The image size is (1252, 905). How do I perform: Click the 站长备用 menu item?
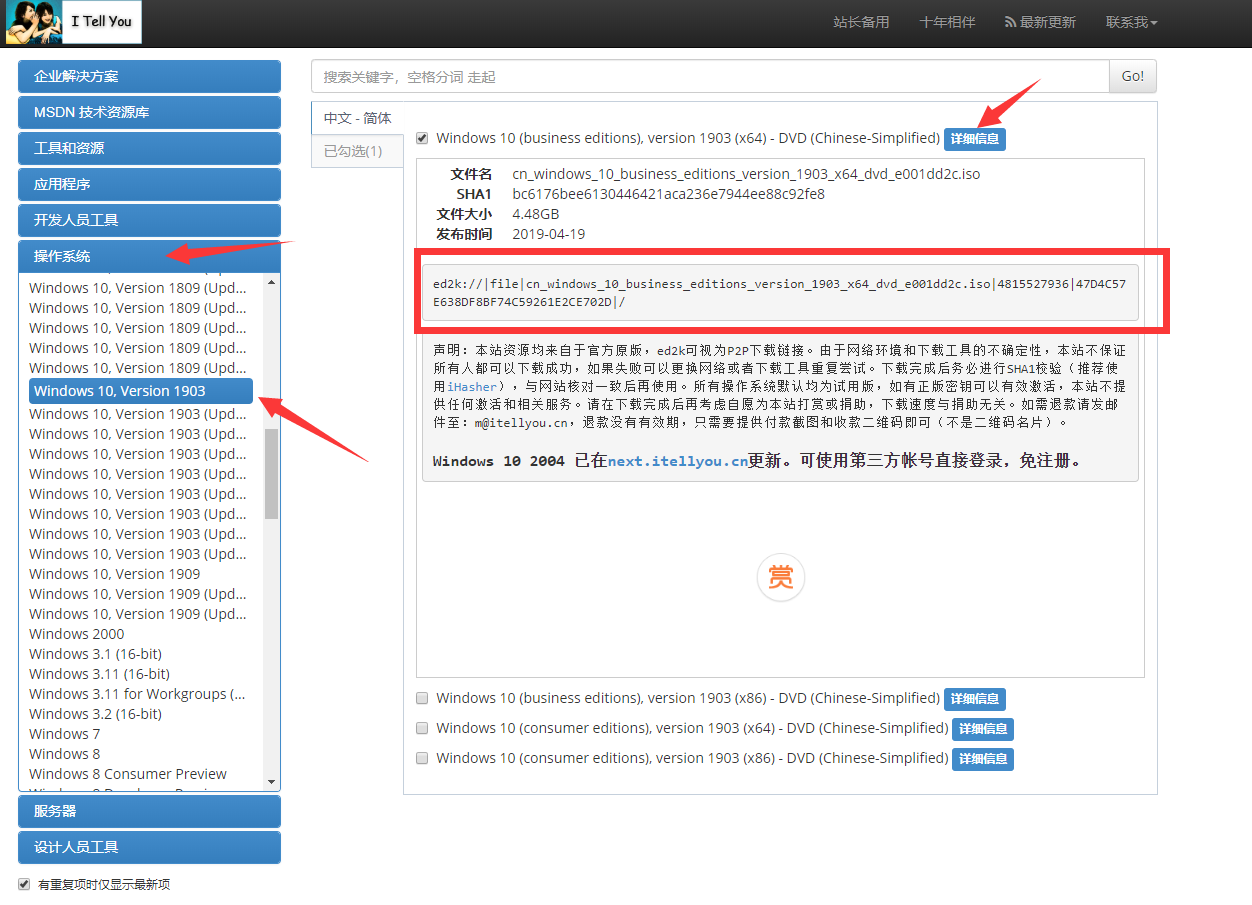pyautogui.click(x=861, y=22)
